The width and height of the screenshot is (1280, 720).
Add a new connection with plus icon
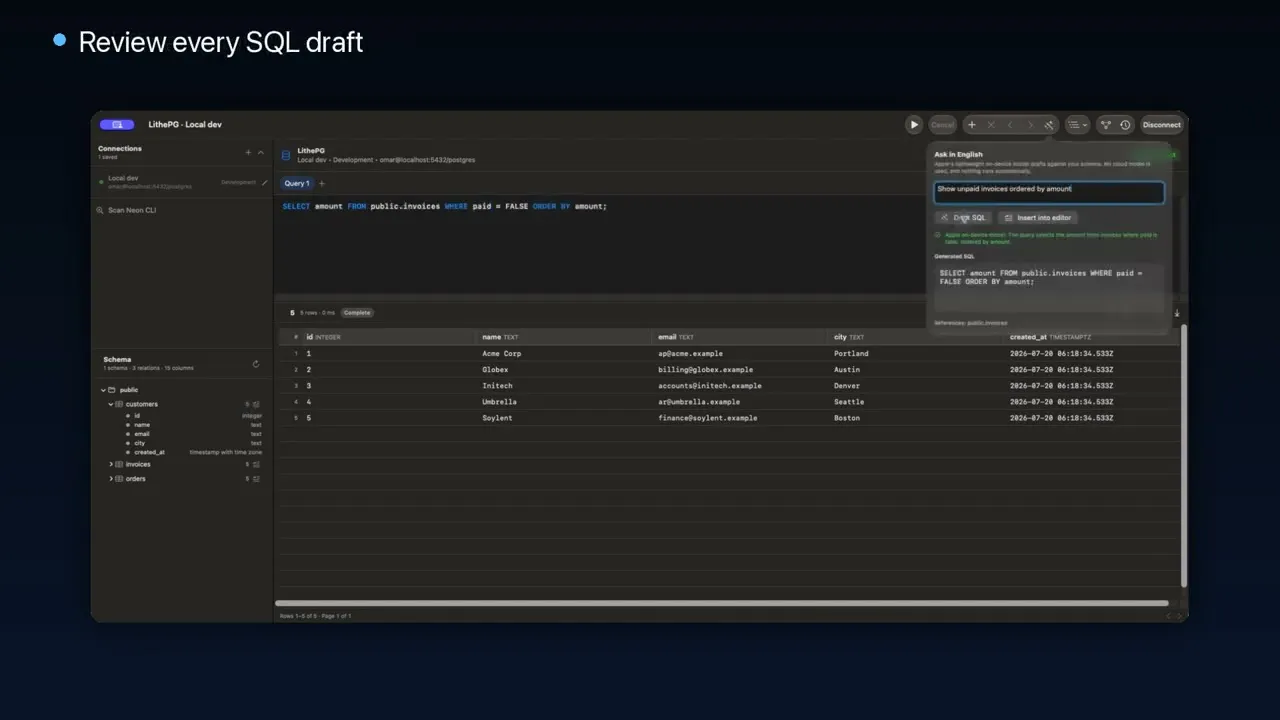coord(248,153)
